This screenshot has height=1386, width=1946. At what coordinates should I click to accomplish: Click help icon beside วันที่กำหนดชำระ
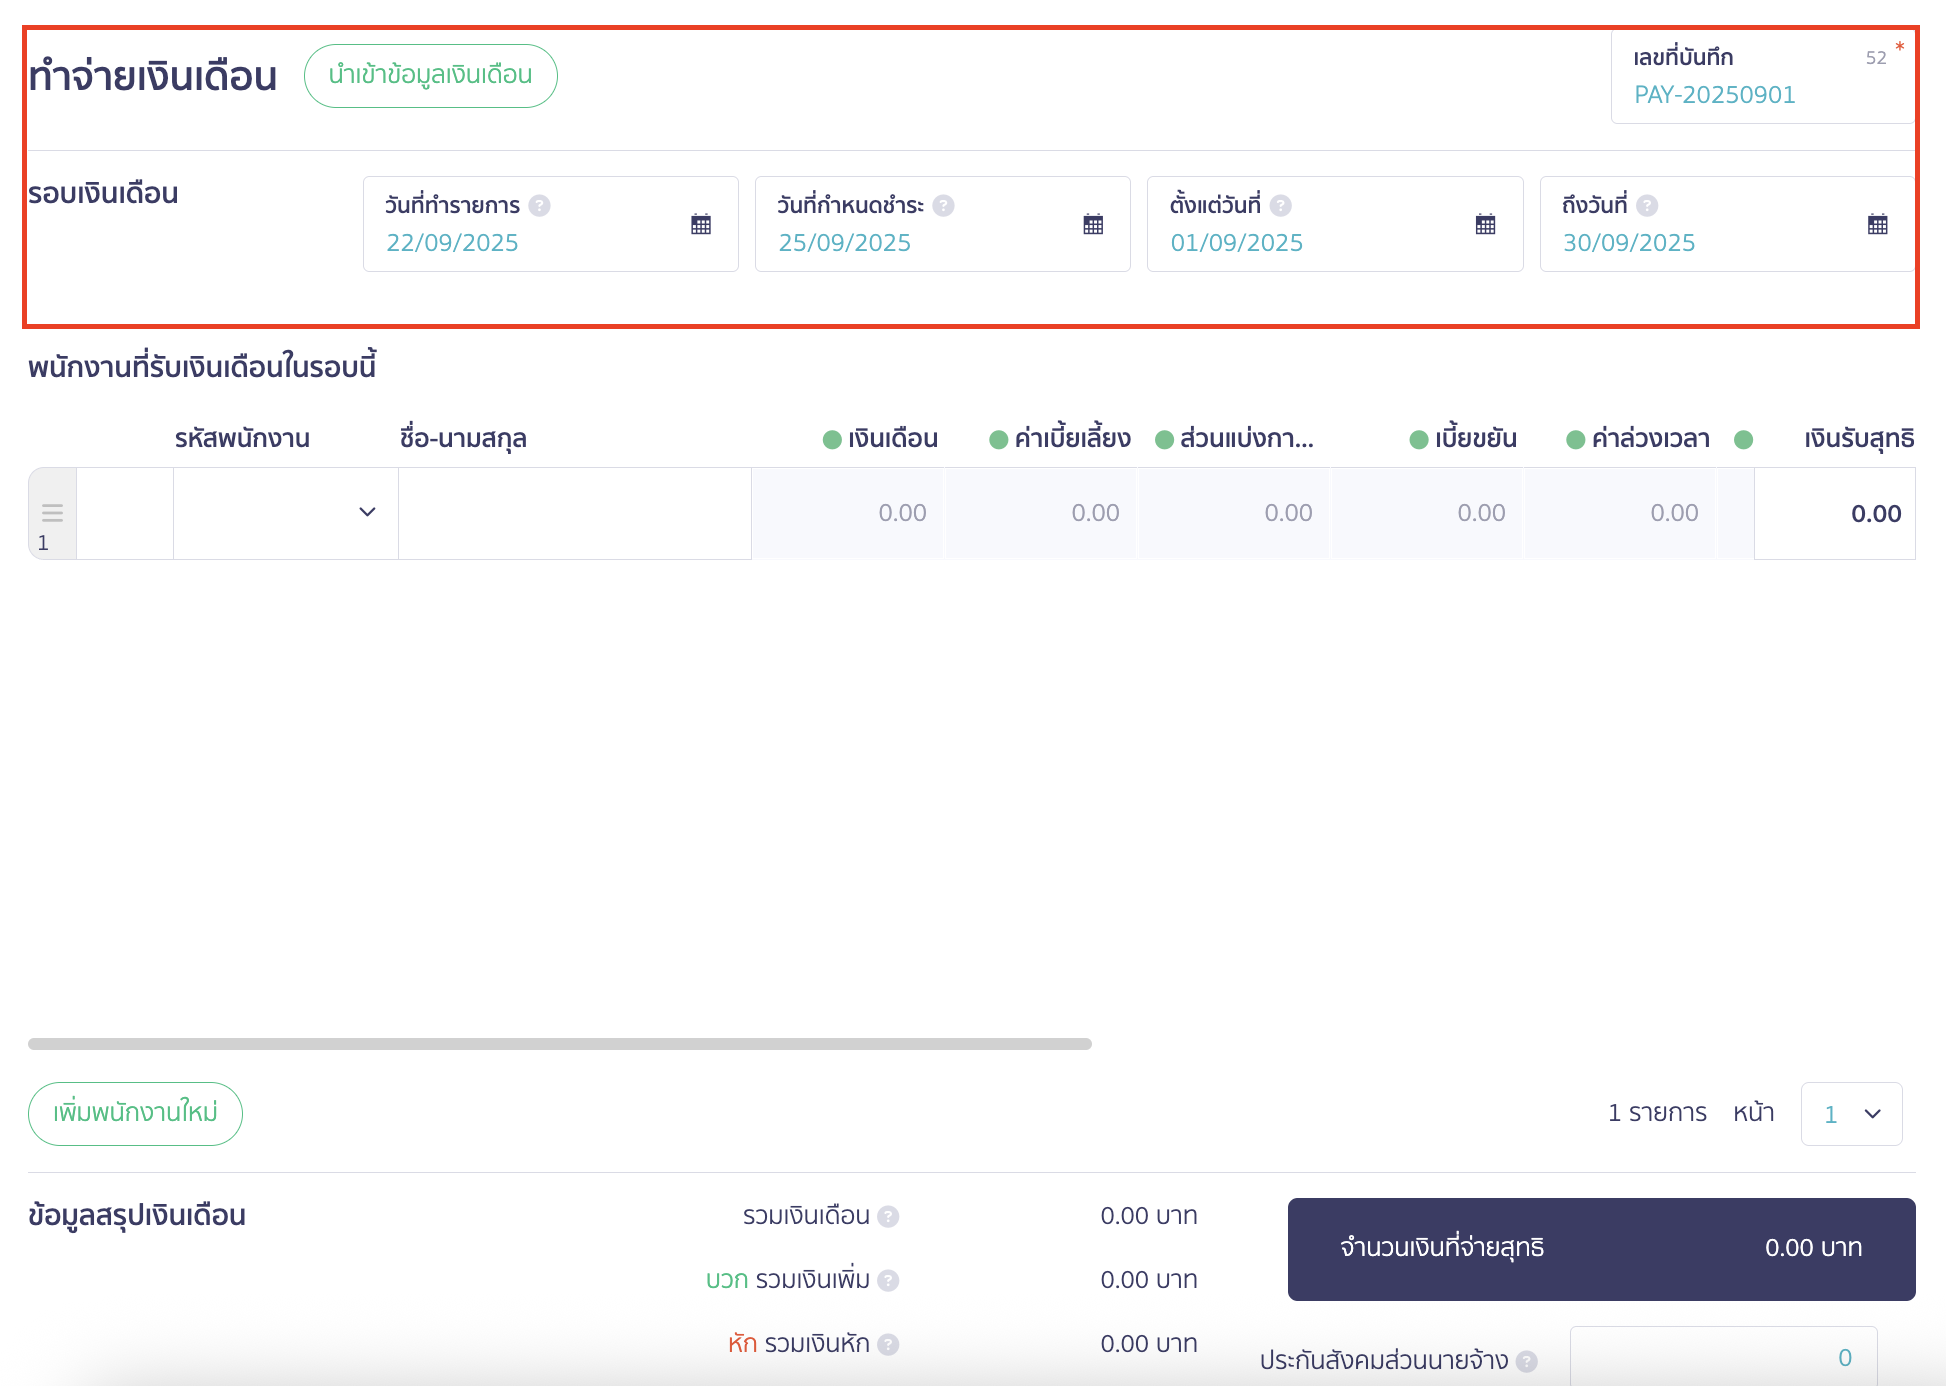pos(943,206)
